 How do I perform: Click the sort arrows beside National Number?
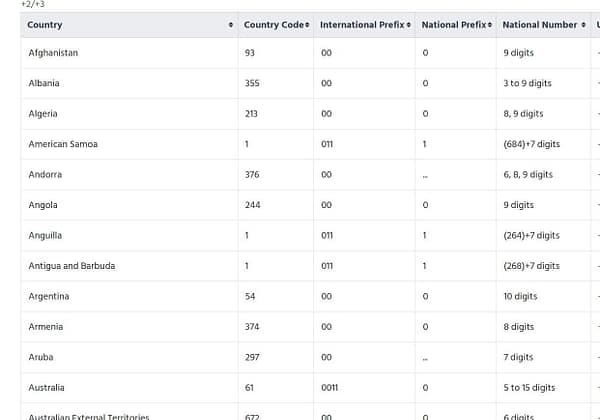[x=584, y=25]
